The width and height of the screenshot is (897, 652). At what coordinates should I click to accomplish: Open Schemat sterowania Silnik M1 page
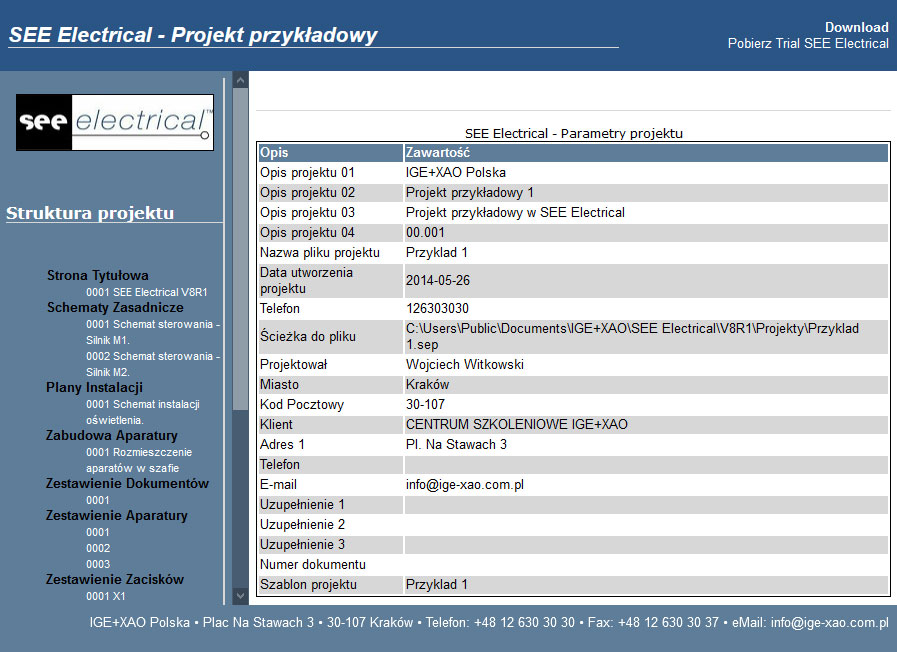click(x=153, y=332)
